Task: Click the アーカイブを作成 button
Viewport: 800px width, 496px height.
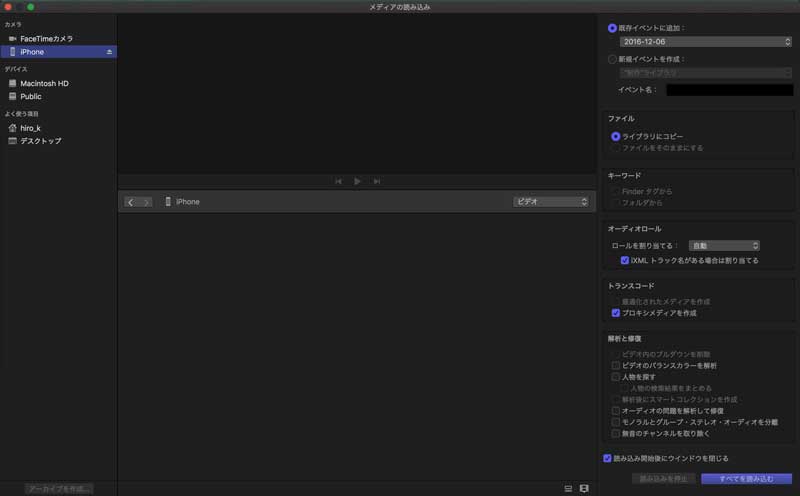Action: point(59,489)
